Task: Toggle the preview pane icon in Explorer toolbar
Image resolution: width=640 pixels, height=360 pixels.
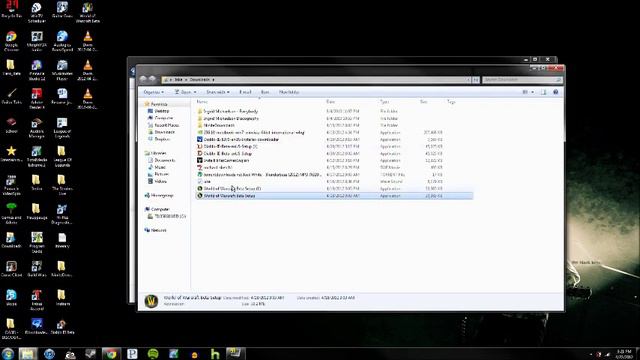Action: tap(544, 92)
